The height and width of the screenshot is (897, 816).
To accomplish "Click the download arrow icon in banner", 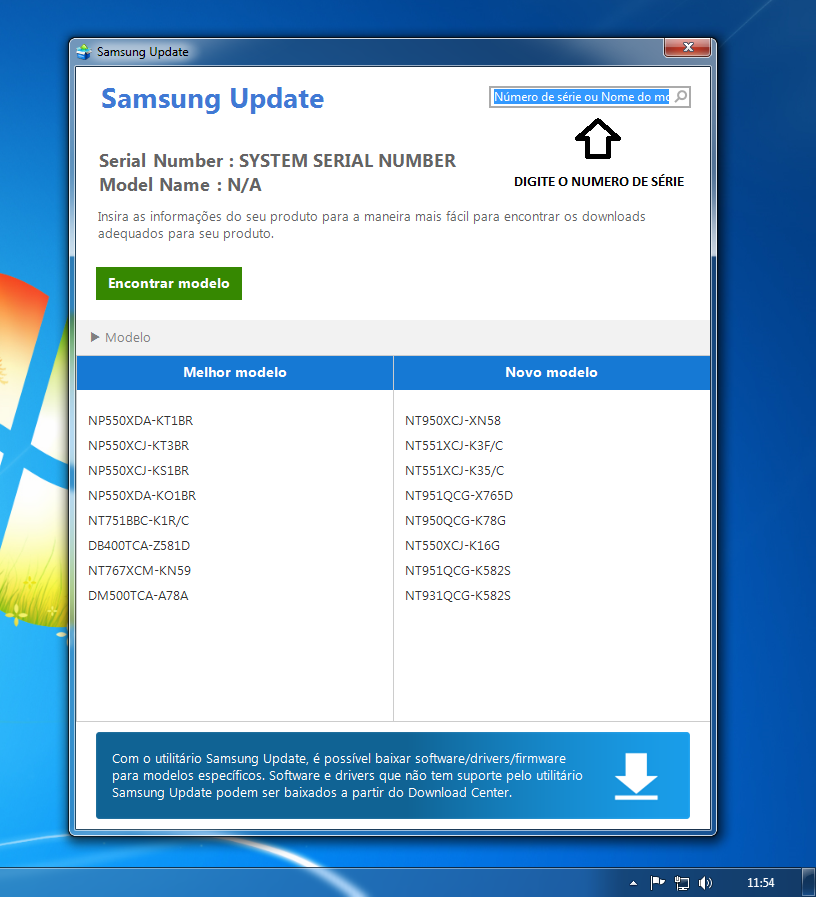I will 636,776.
